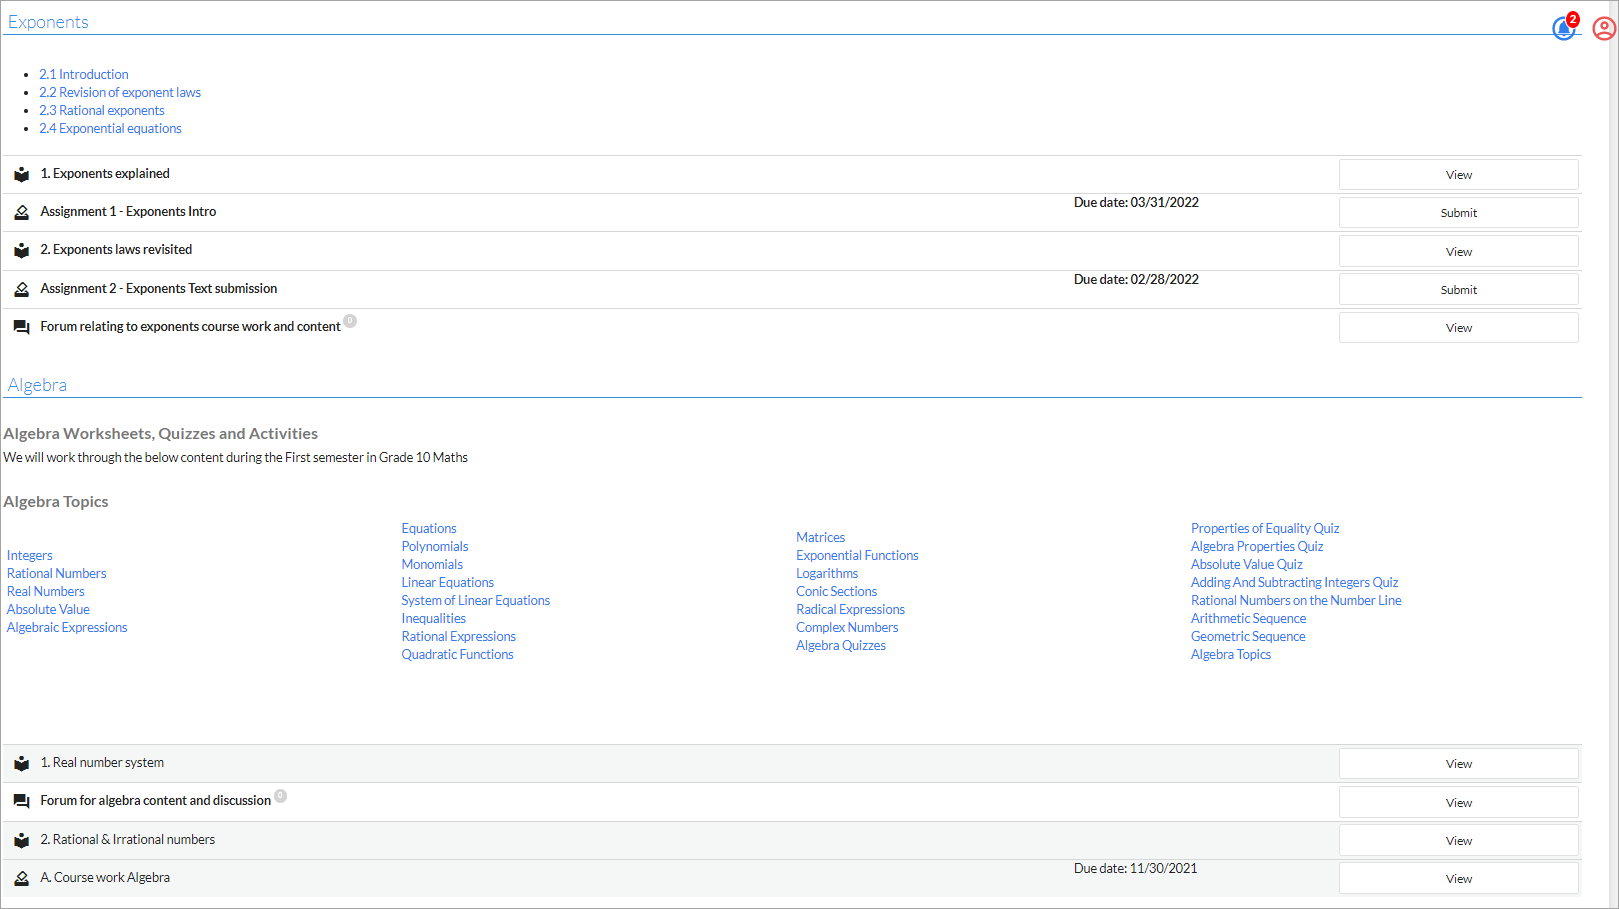Image resolution: width=1619 pixels, height=909 pixels.
Task: Open the Matrices topic link
Action: pos(821,538)
